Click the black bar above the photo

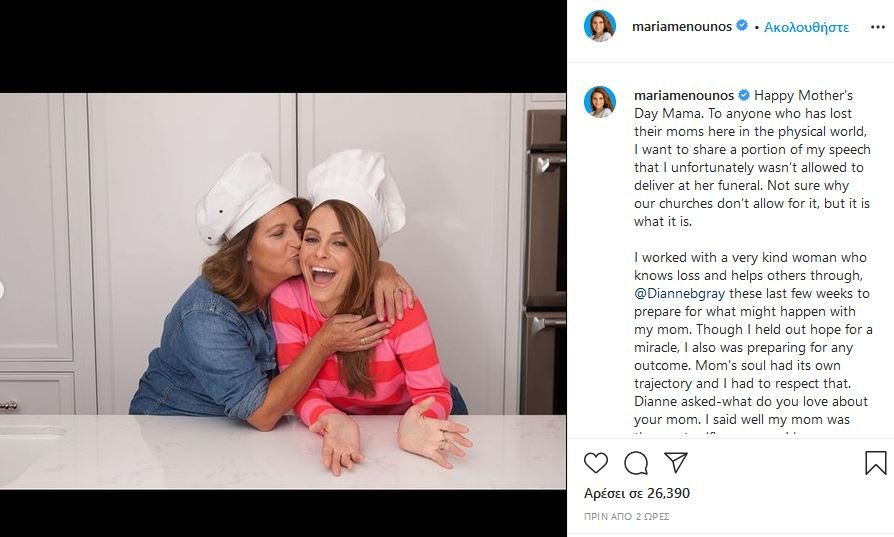click(x=283, y=46)
